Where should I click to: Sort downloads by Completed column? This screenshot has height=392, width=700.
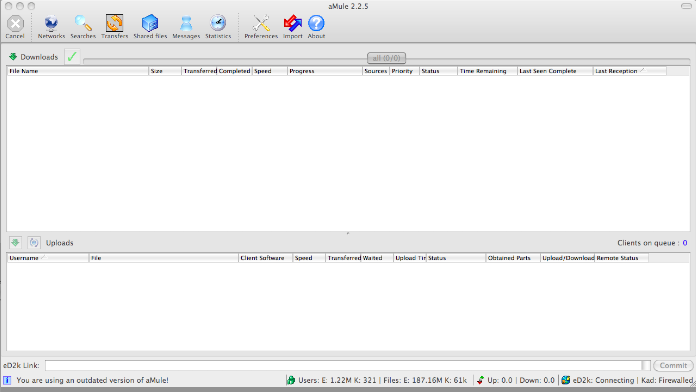pos(234,71)
